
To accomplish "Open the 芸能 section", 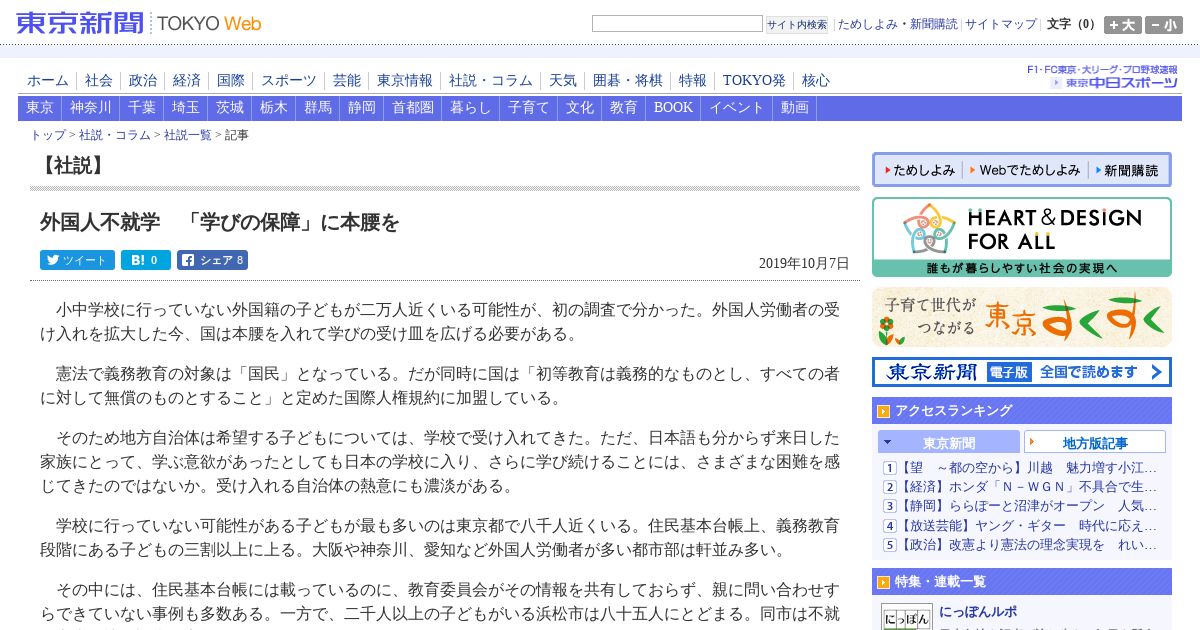I will click(347, 80).
